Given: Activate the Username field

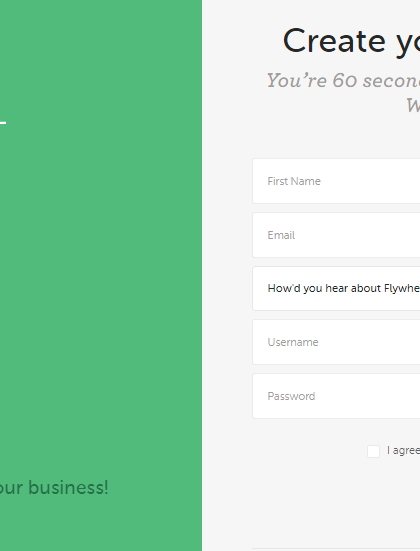Looking at the screenshot, I should [336, 342].
